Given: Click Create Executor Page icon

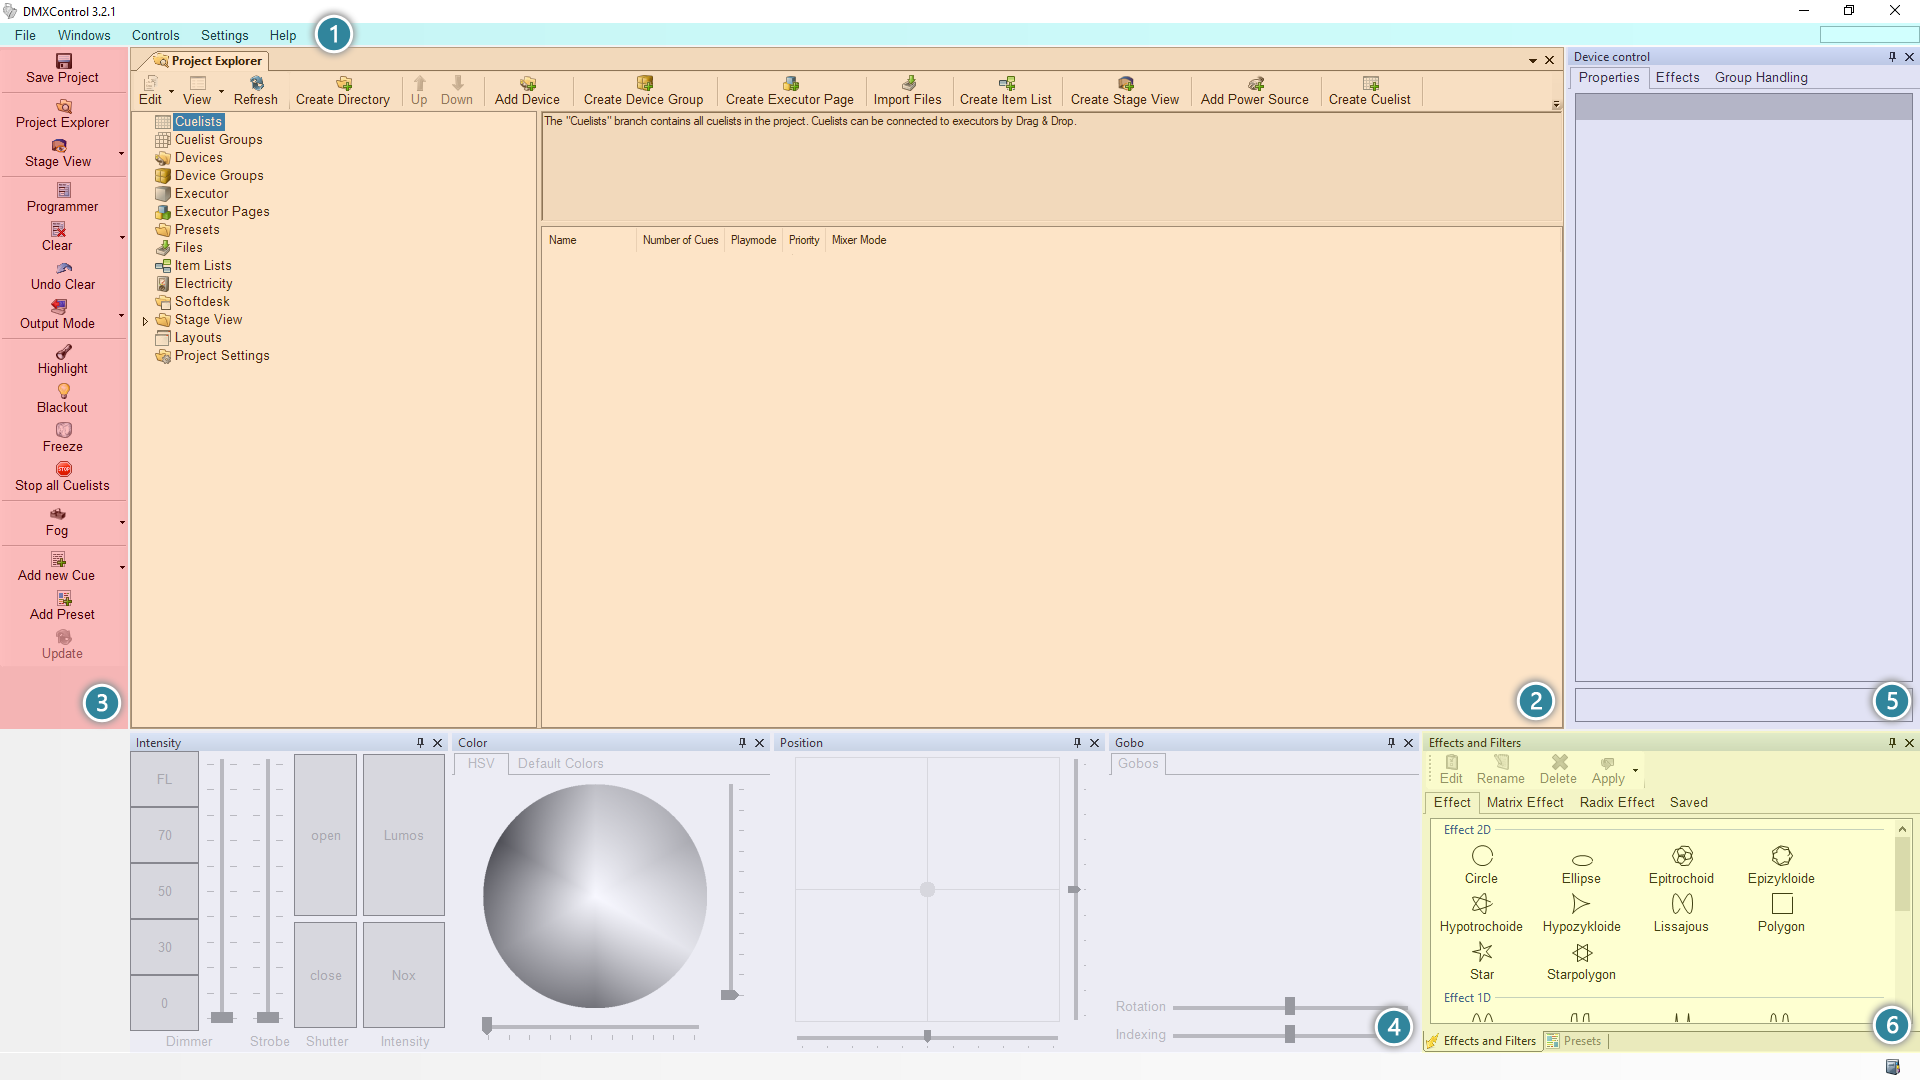Looking at the screenshot, I should [790, 84].
